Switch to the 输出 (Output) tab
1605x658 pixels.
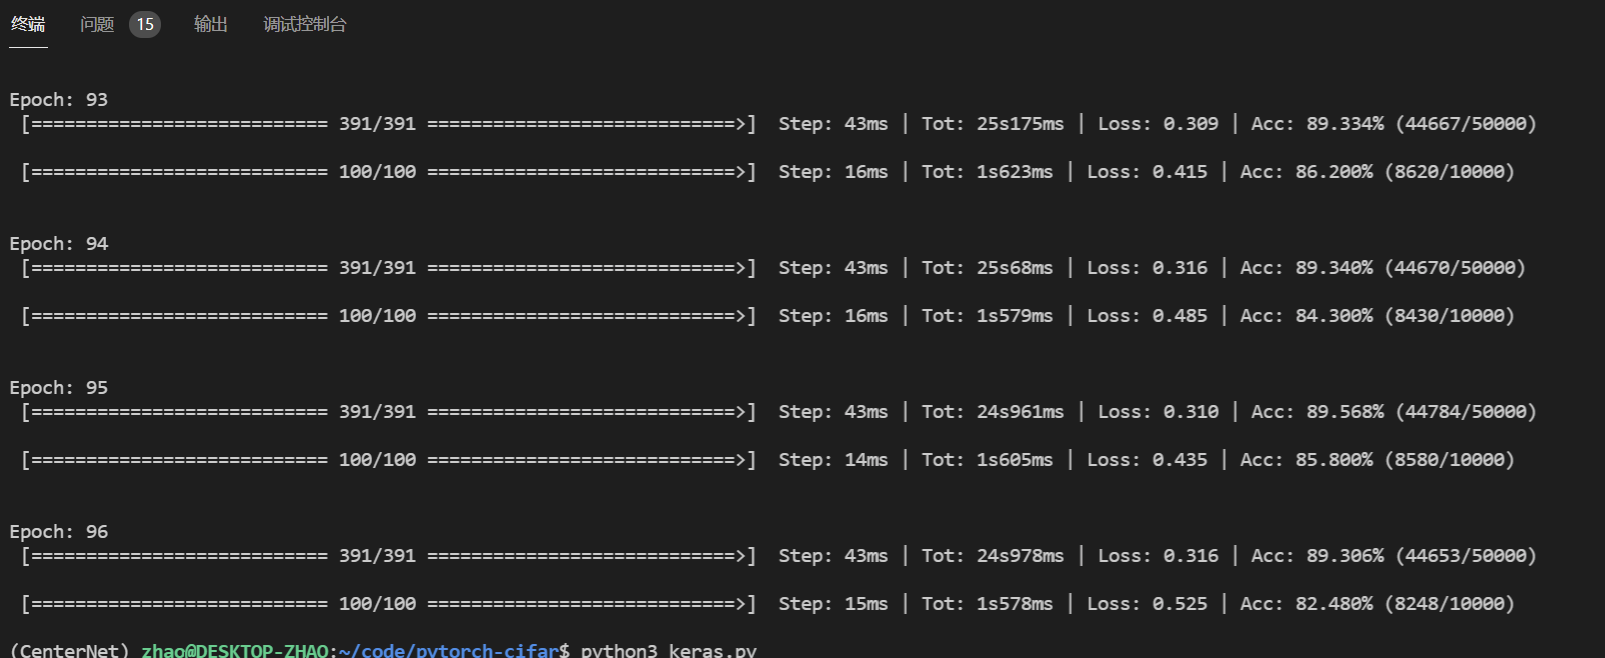(x=210, y=24)
